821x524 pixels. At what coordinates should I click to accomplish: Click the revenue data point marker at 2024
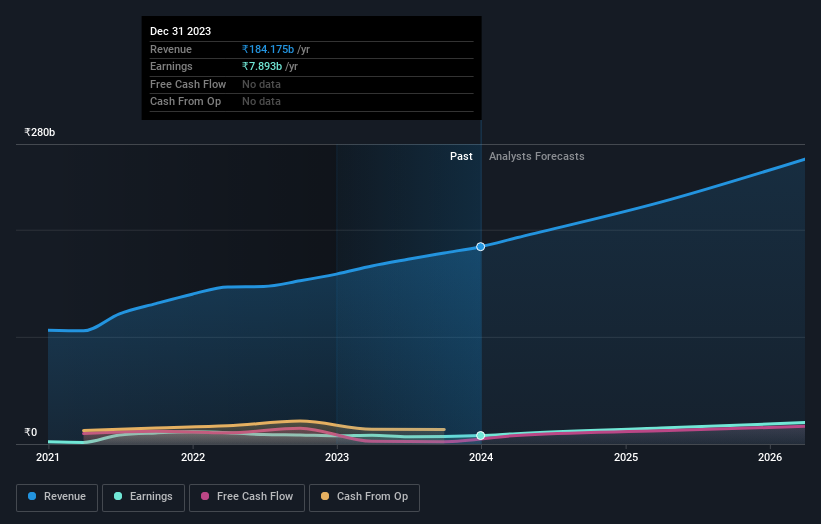481,247
